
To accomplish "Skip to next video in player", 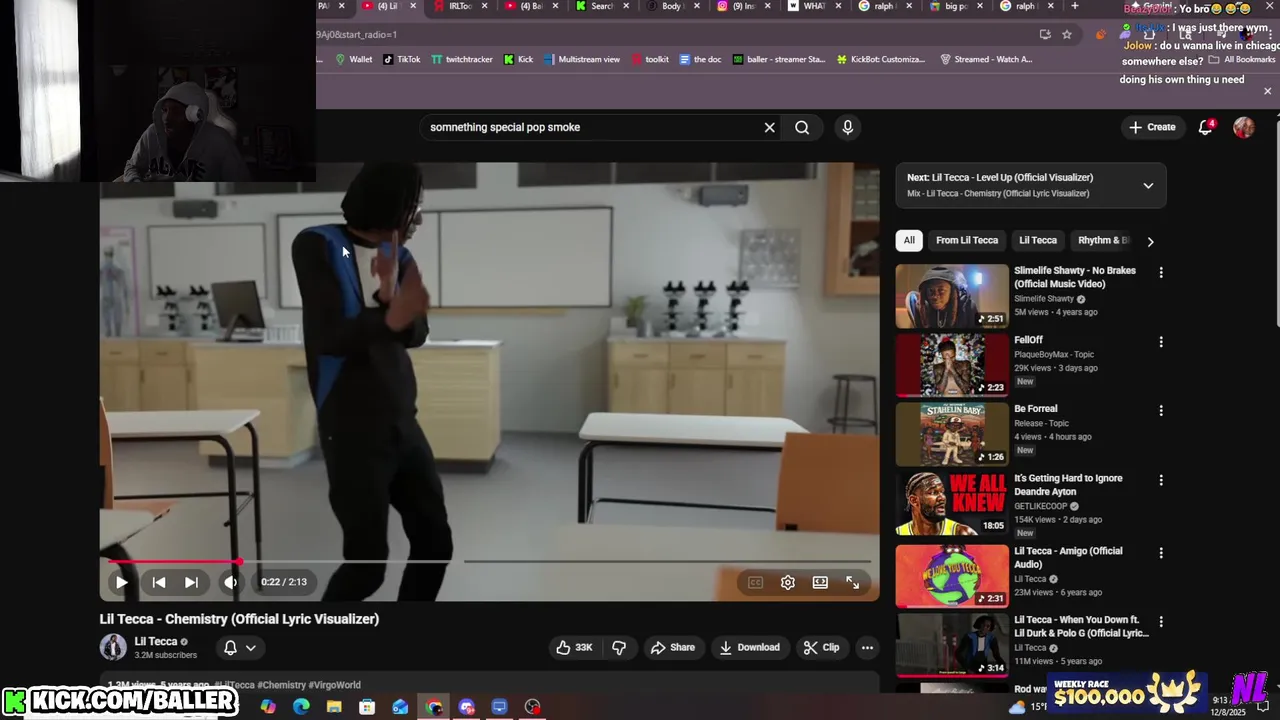I will pos(191,582).
